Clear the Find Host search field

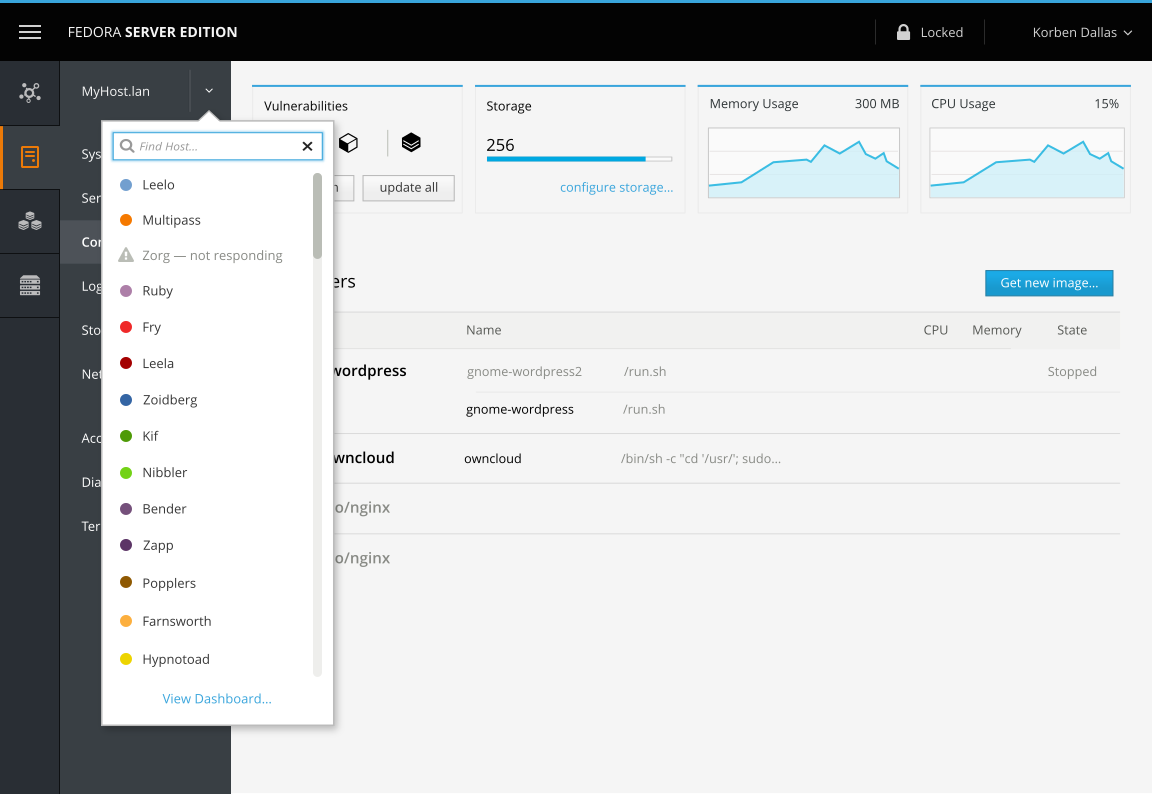pyautogui.click(x=307, y=146)
